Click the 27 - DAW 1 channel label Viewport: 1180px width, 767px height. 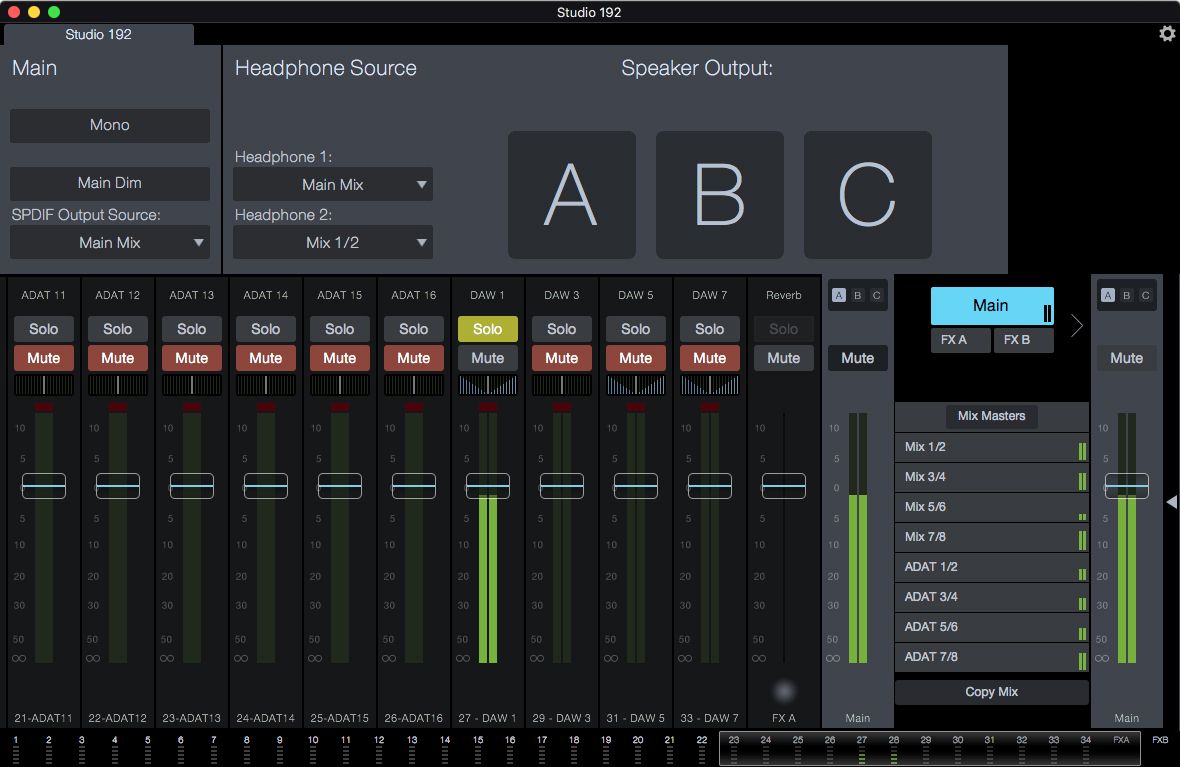point(488,718)
